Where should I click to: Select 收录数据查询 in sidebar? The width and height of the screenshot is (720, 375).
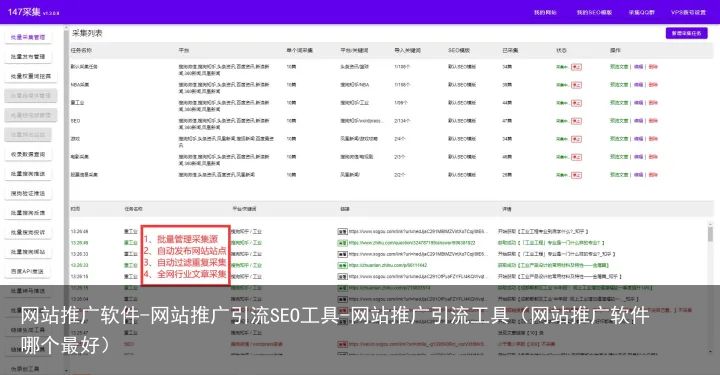(28, 154)
